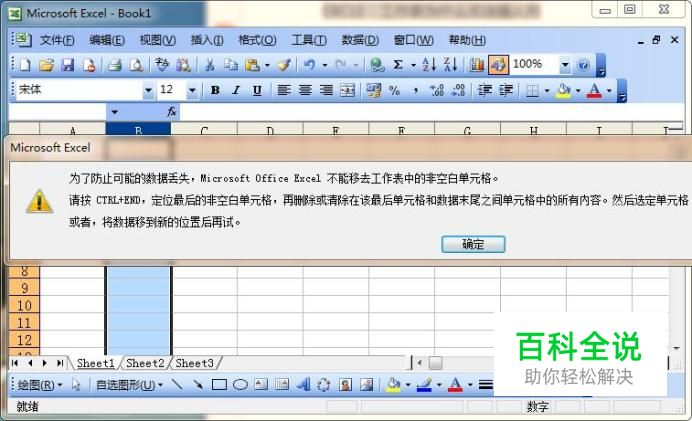This screenshot has width=692, height=421.
Task: Save the workbook with the floppy disk icon
Action: click(x=68, y=65)
